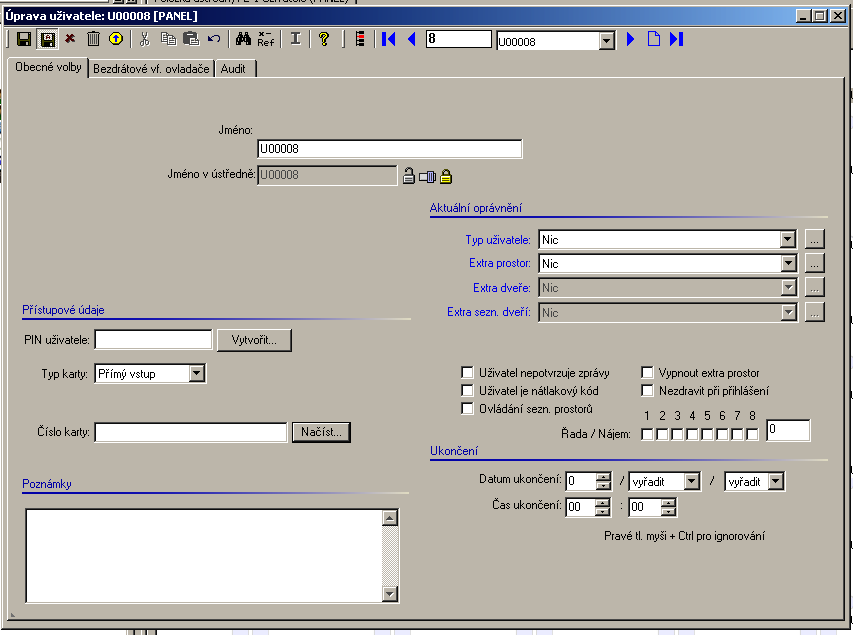Click the save floppy disk toolbar icon

click(23, 39)
